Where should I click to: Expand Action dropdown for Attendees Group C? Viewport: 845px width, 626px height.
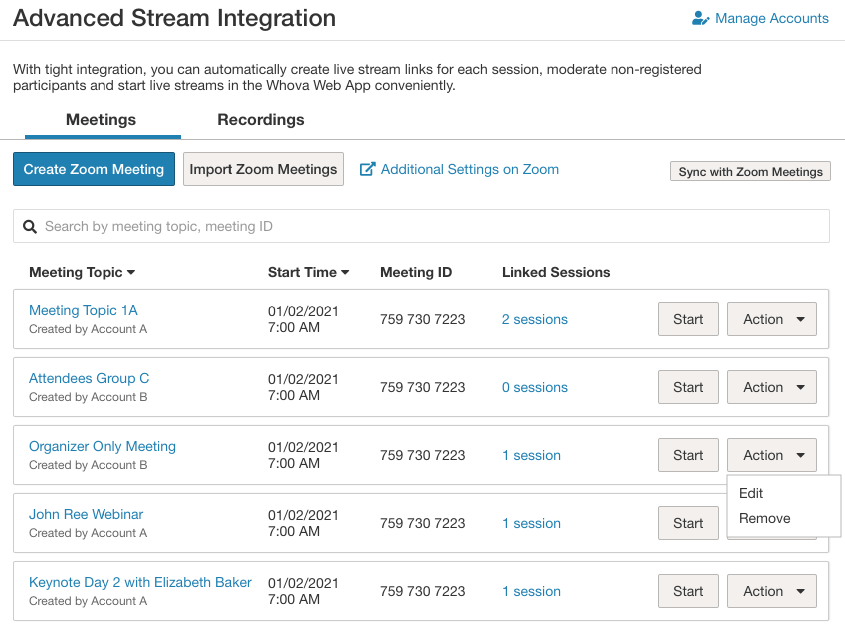[771, 387]
